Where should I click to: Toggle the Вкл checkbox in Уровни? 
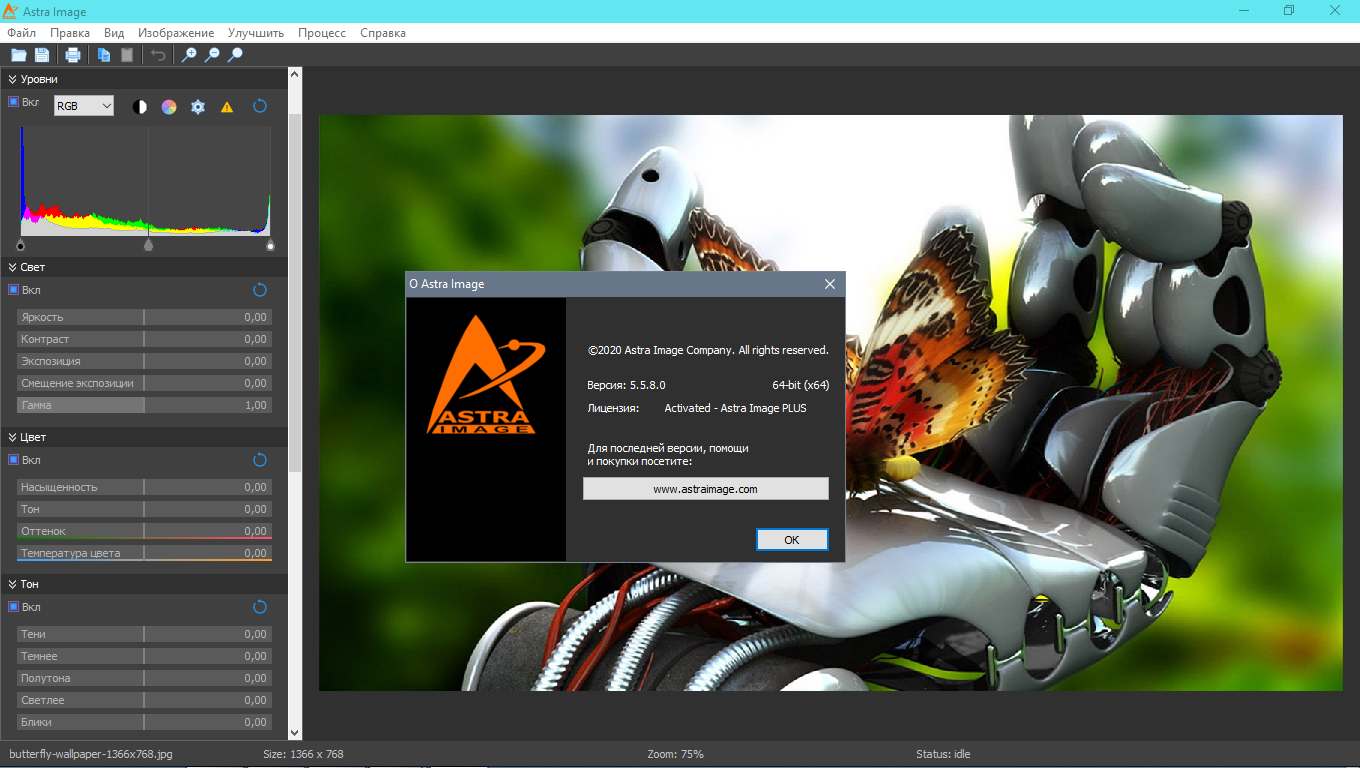click(x=14, y=102)
